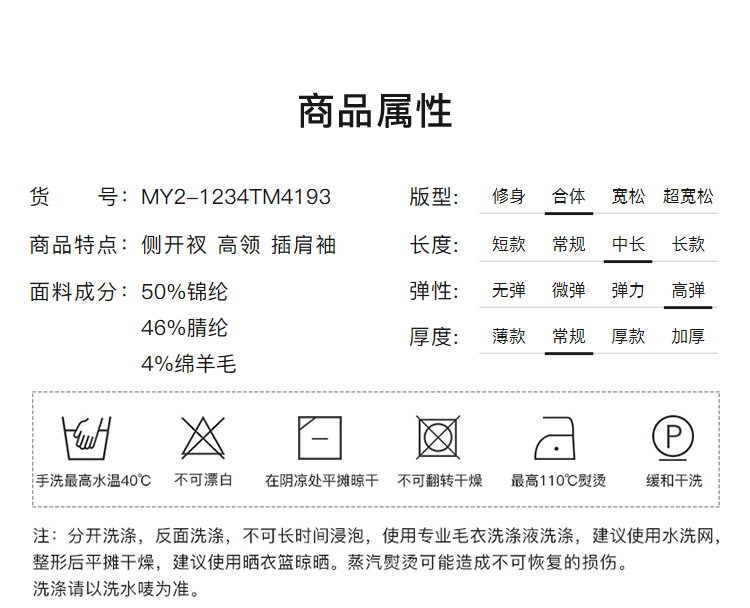Click the product number MY2-1234TM4193
The height and width of the screenshot is (608, 750).
235,197
